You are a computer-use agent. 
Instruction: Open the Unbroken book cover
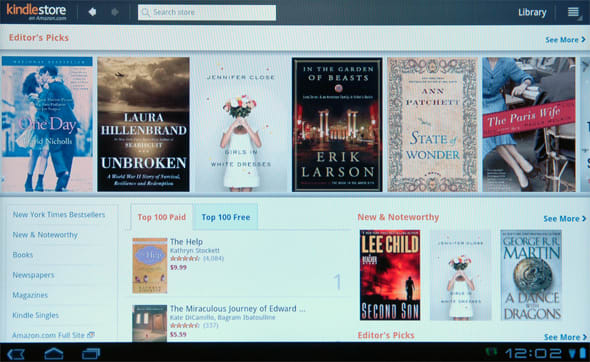143,124
